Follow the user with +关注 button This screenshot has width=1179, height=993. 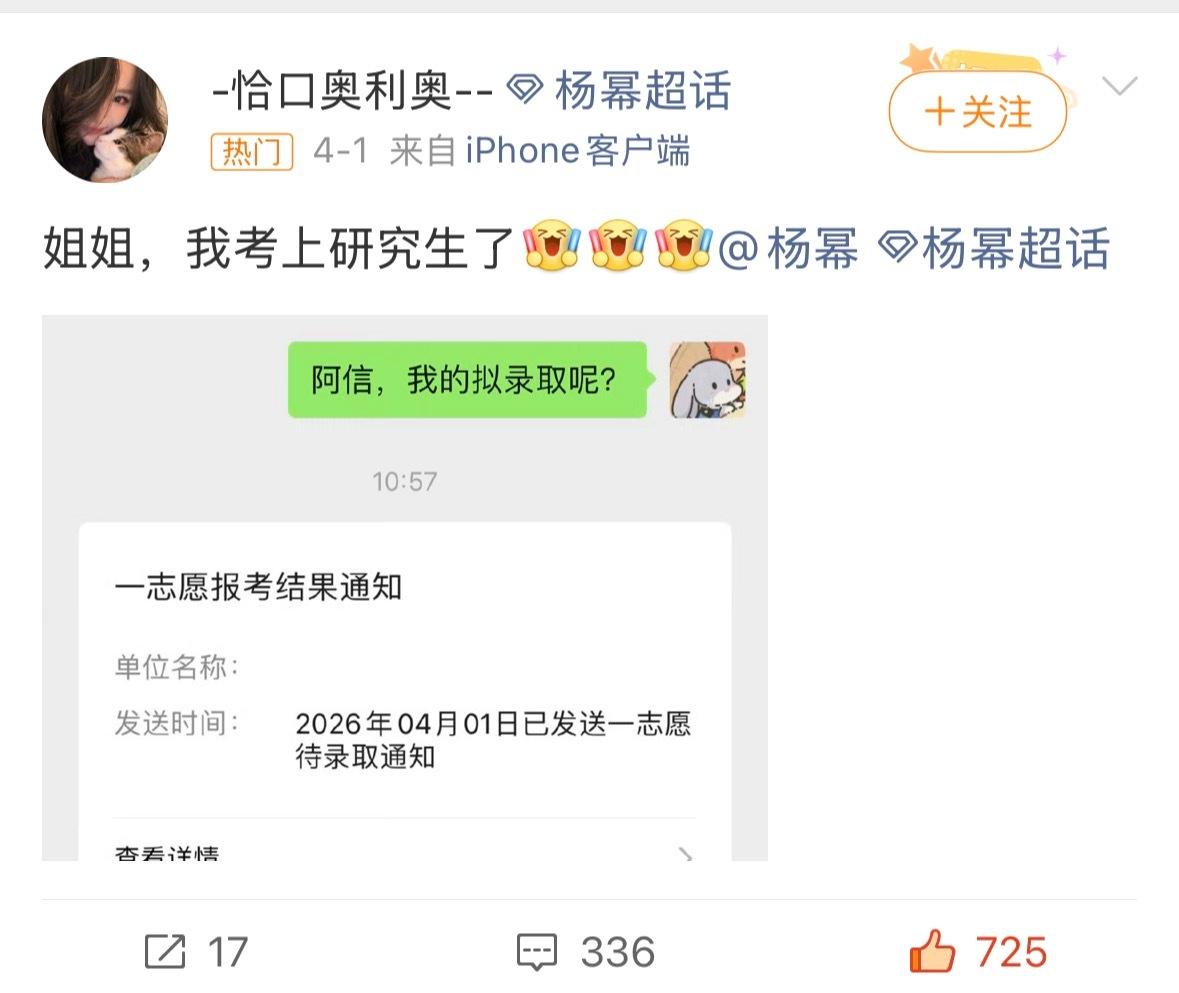977,112
